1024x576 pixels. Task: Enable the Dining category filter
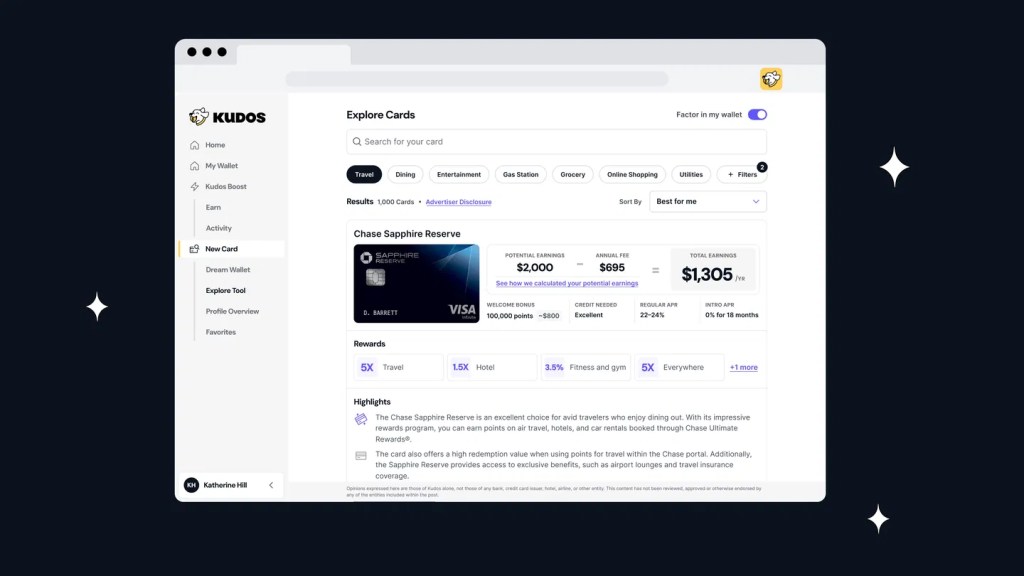point(405,174)
